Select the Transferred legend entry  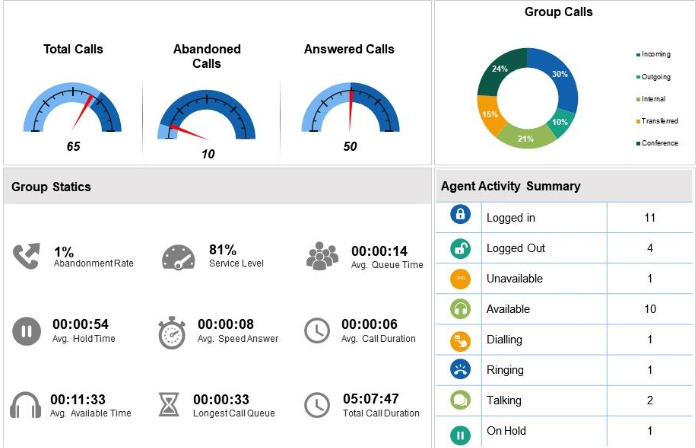tap(656, 121)
